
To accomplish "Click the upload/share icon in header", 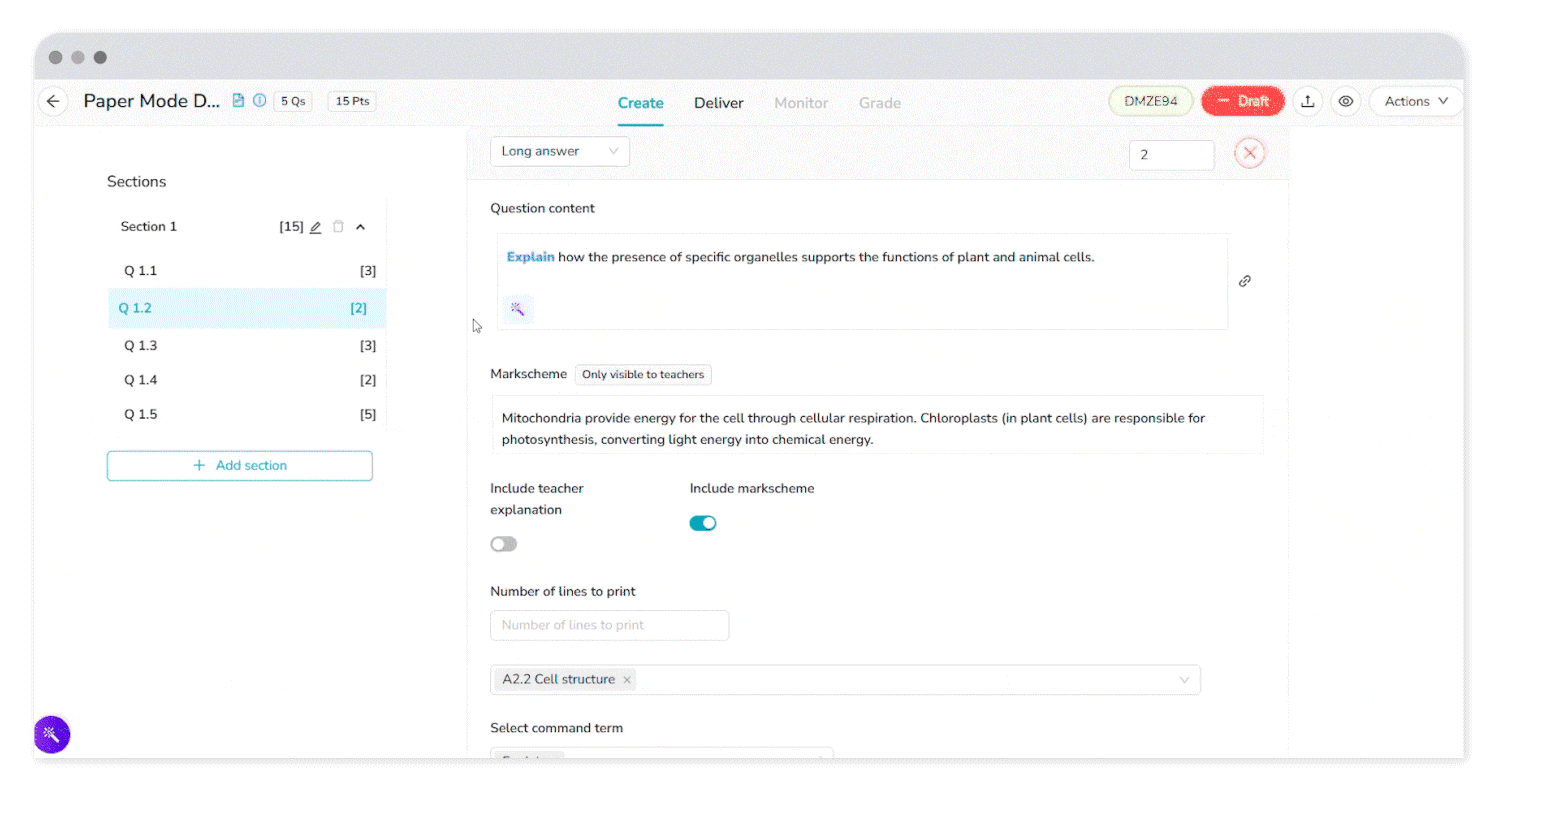I will click(x=1307, y=101).
